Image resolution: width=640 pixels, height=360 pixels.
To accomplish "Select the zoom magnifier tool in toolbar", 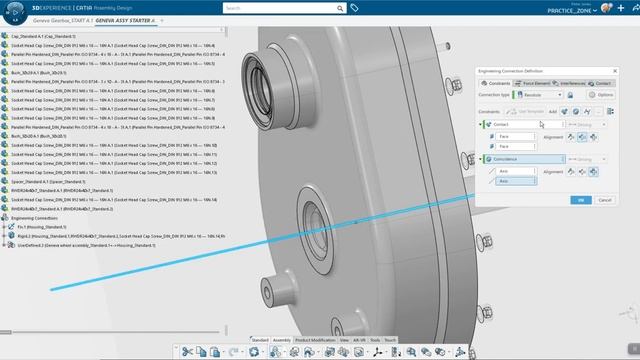I will coord(411,352).
